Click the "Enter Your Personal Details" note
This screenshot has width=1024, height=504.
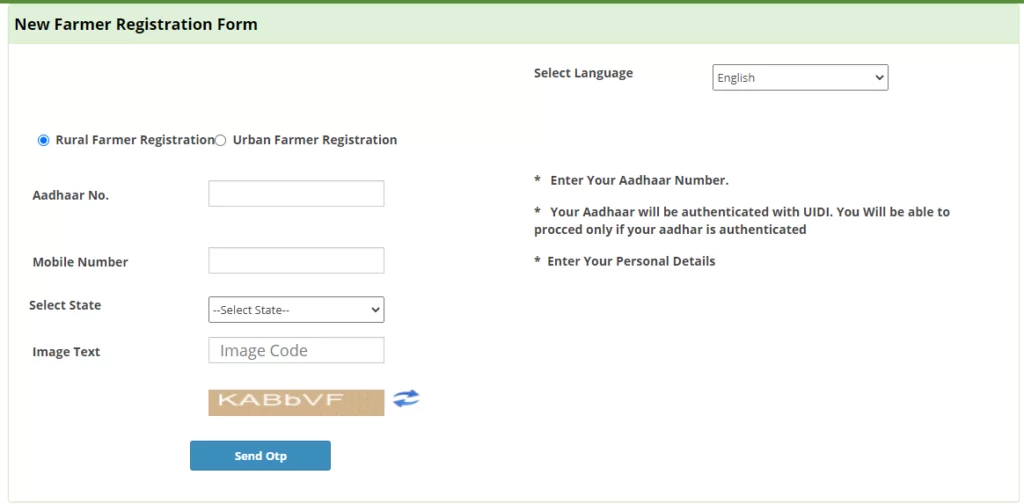pyautogui.click(x=631, y=261)
